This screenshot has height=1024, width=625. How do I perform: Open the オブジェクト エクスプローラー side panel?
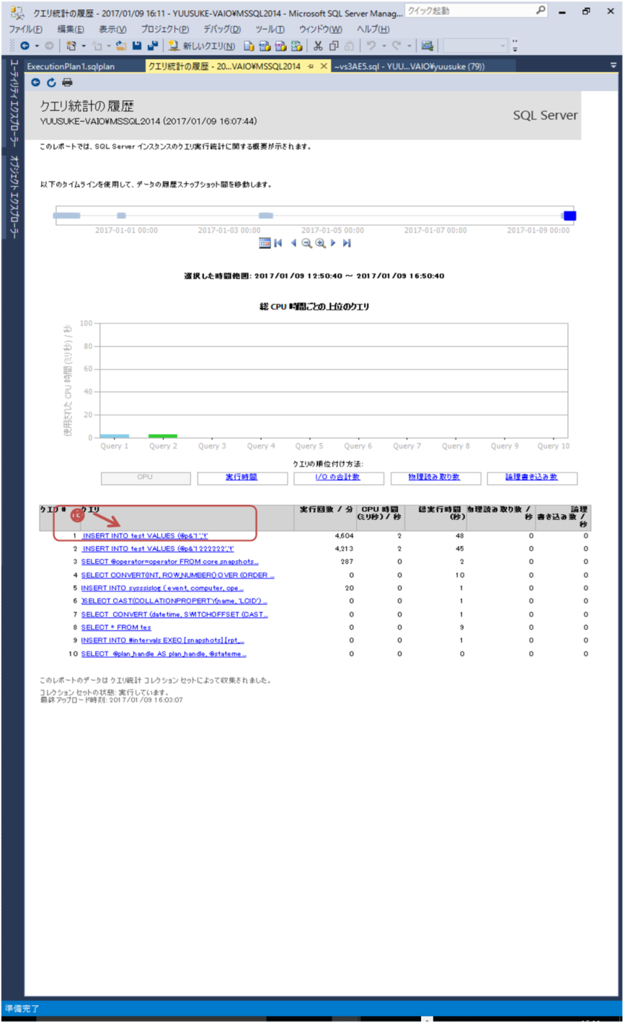[14, 197]
